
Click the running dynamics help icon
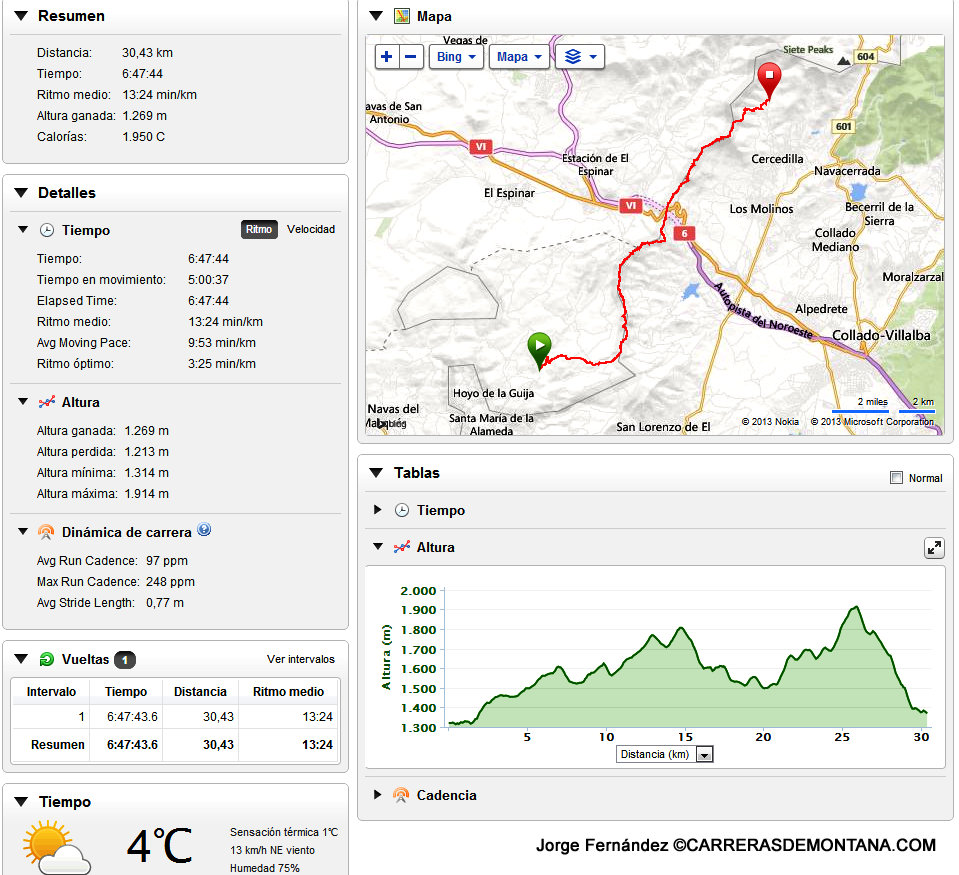(x=204, y=530)
